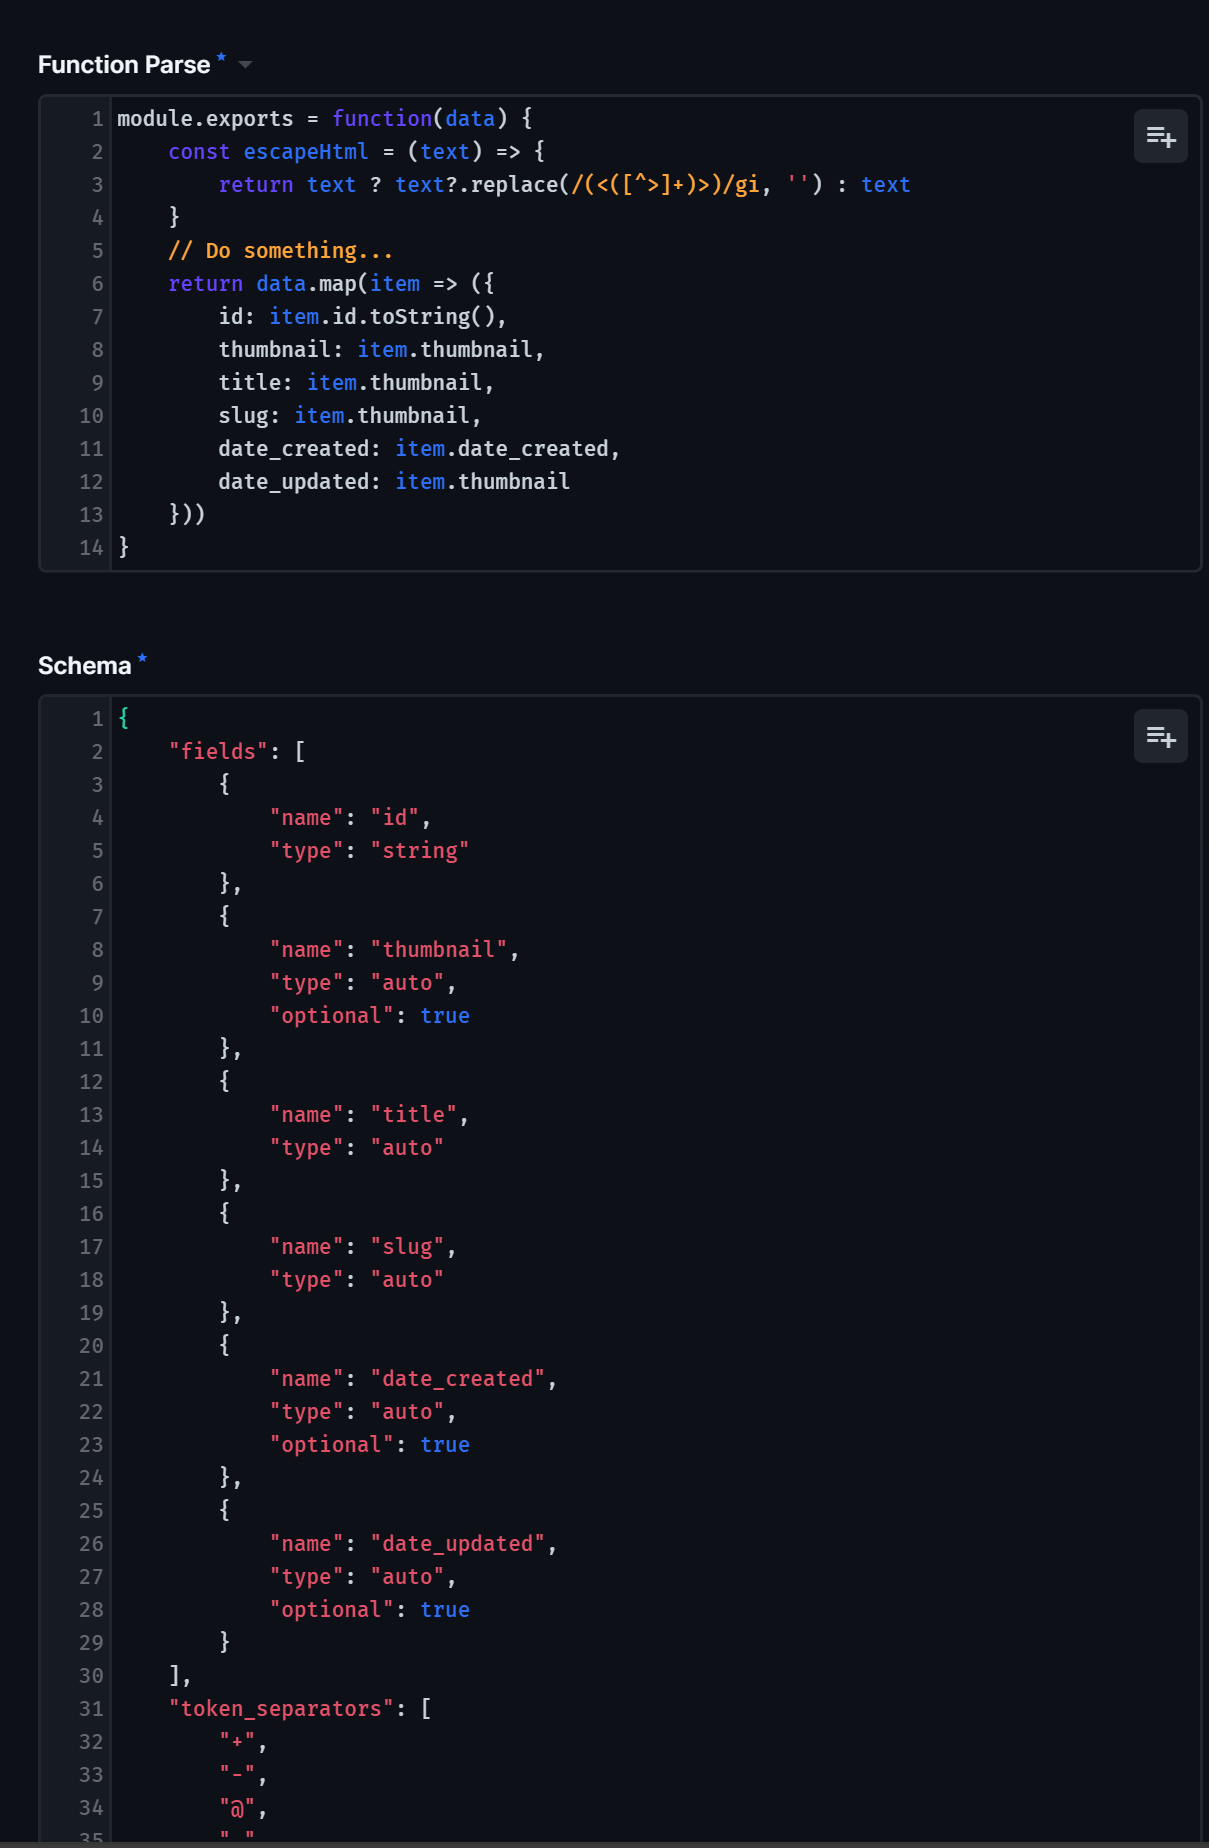Click the Schema field label
The height and width of the screenshot is (1848, 1209).
pyautogui.click(x=84, y=666)
